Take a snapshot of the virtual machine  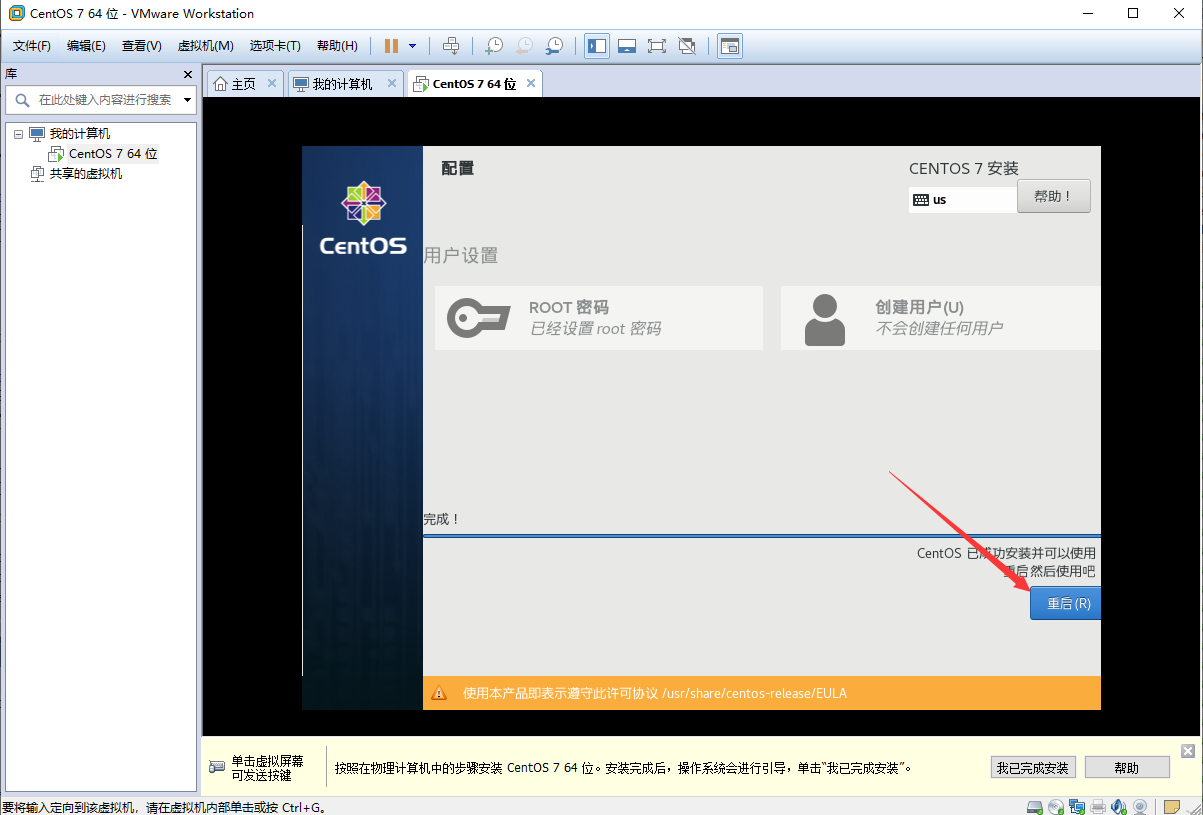pyautogui.click(x=494, y=46)
